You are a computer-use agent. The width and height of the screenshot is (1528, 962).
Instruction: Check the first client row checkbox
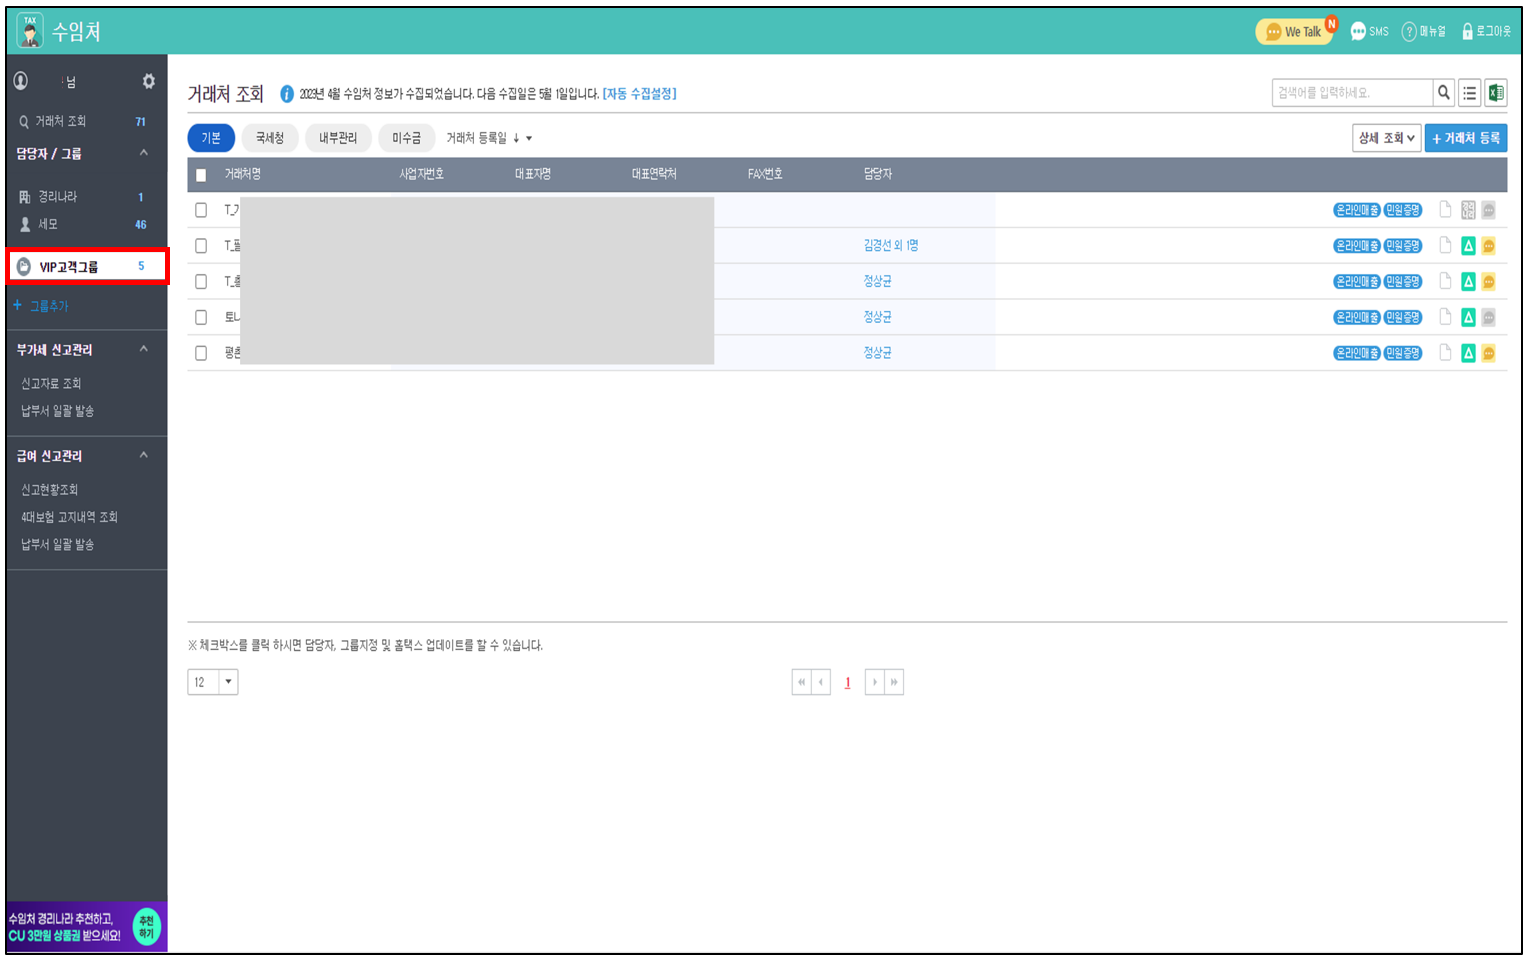tap(201, 210)
